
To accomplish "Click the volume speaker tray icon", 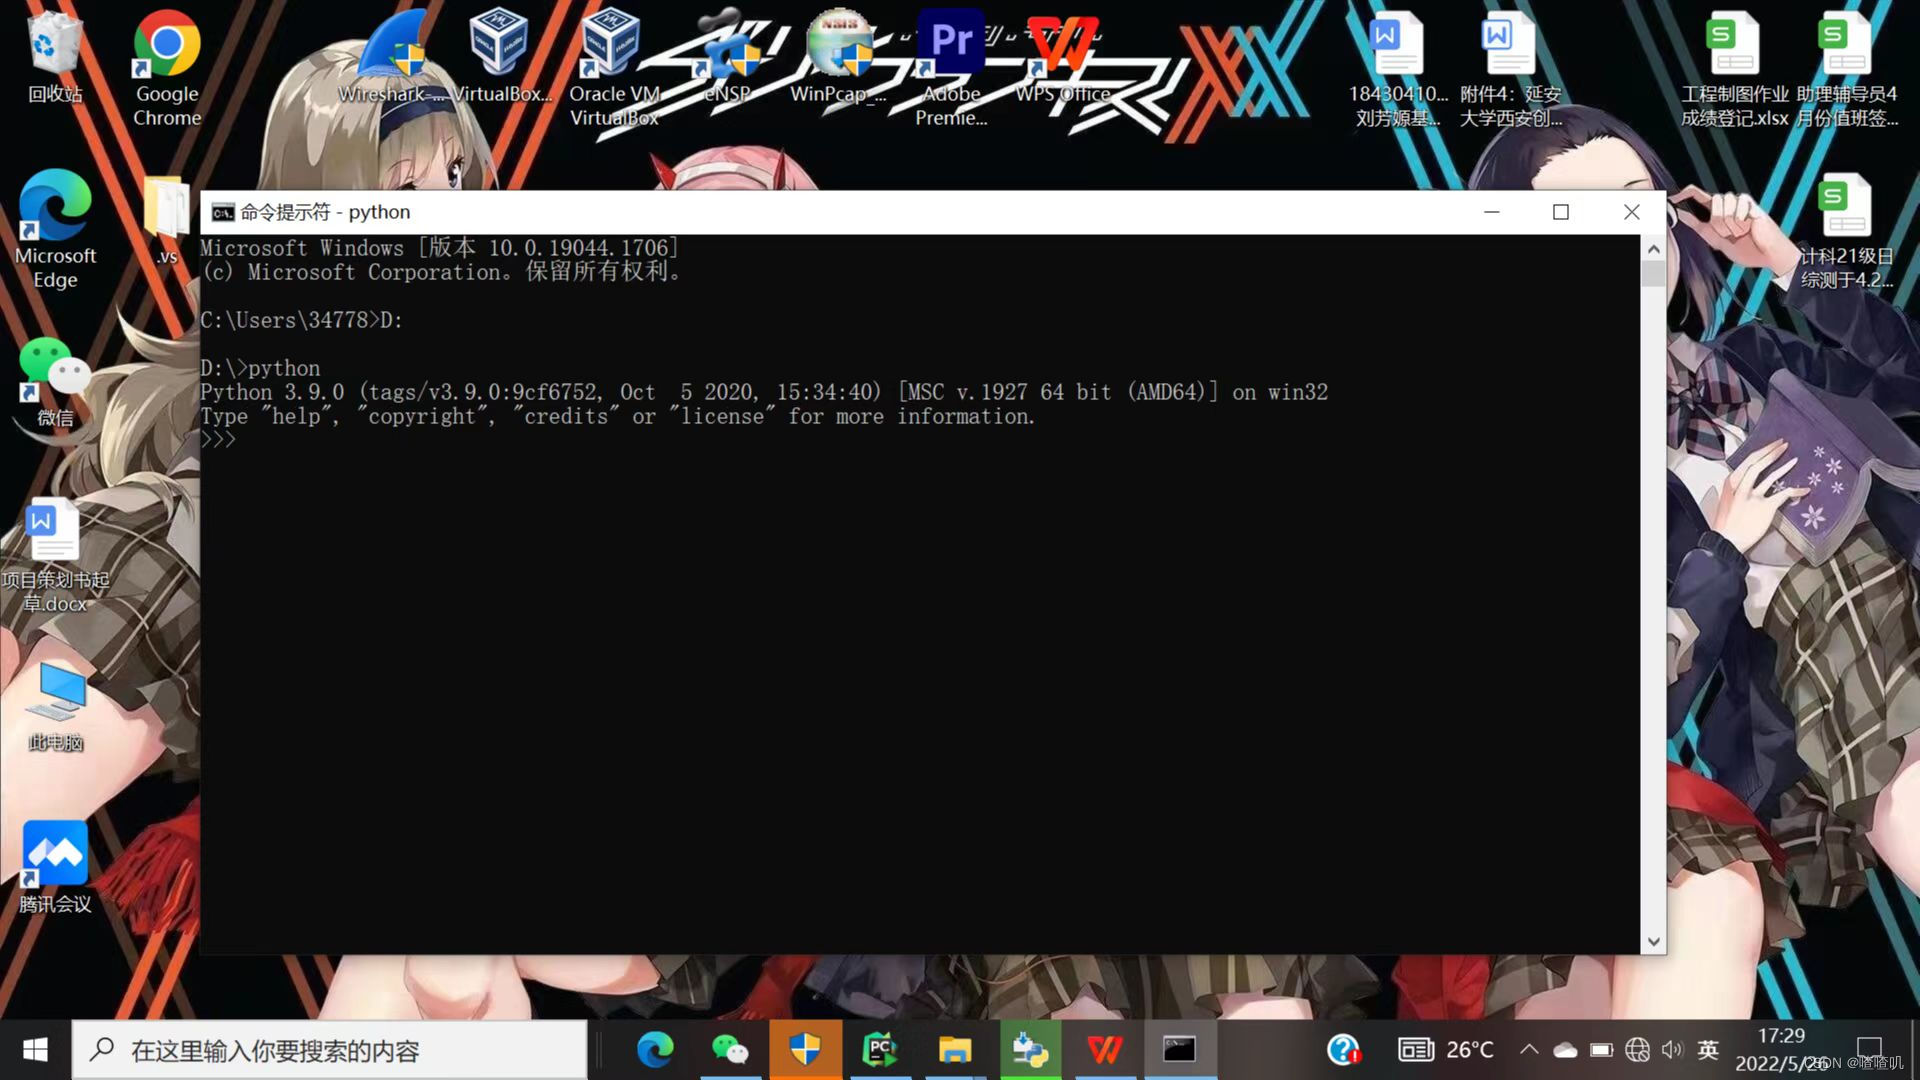I will coord(1672,1050).
